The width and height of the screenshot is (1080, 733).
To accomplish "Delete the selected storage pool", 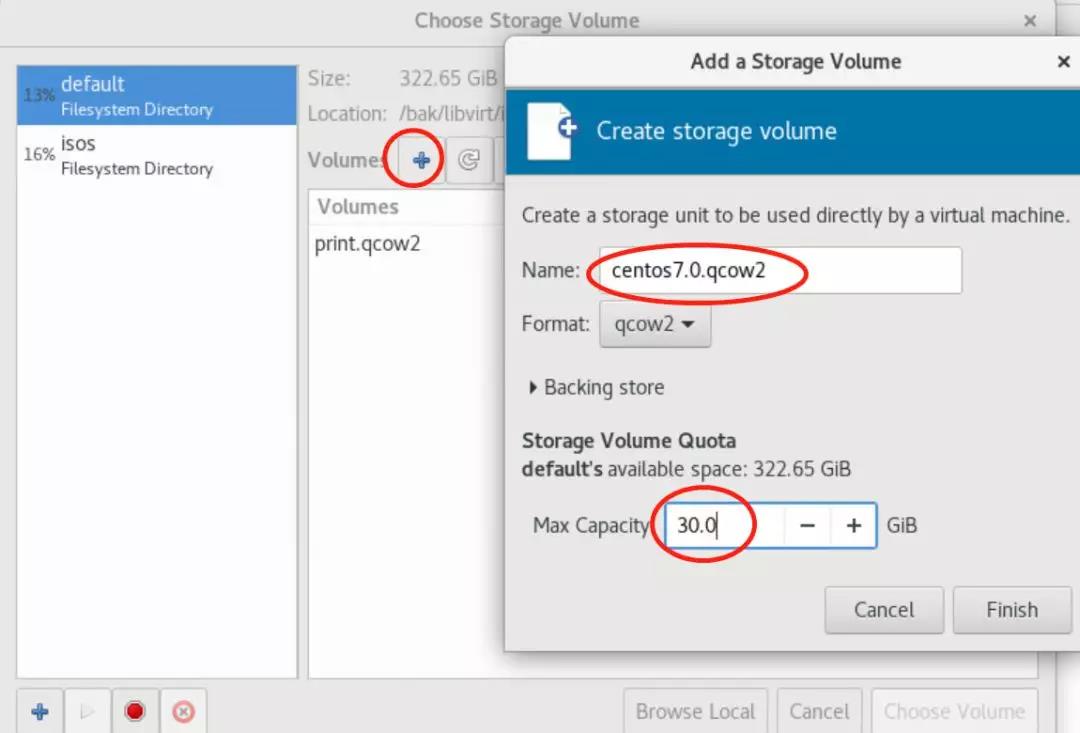I will click(x=183, y=711).
